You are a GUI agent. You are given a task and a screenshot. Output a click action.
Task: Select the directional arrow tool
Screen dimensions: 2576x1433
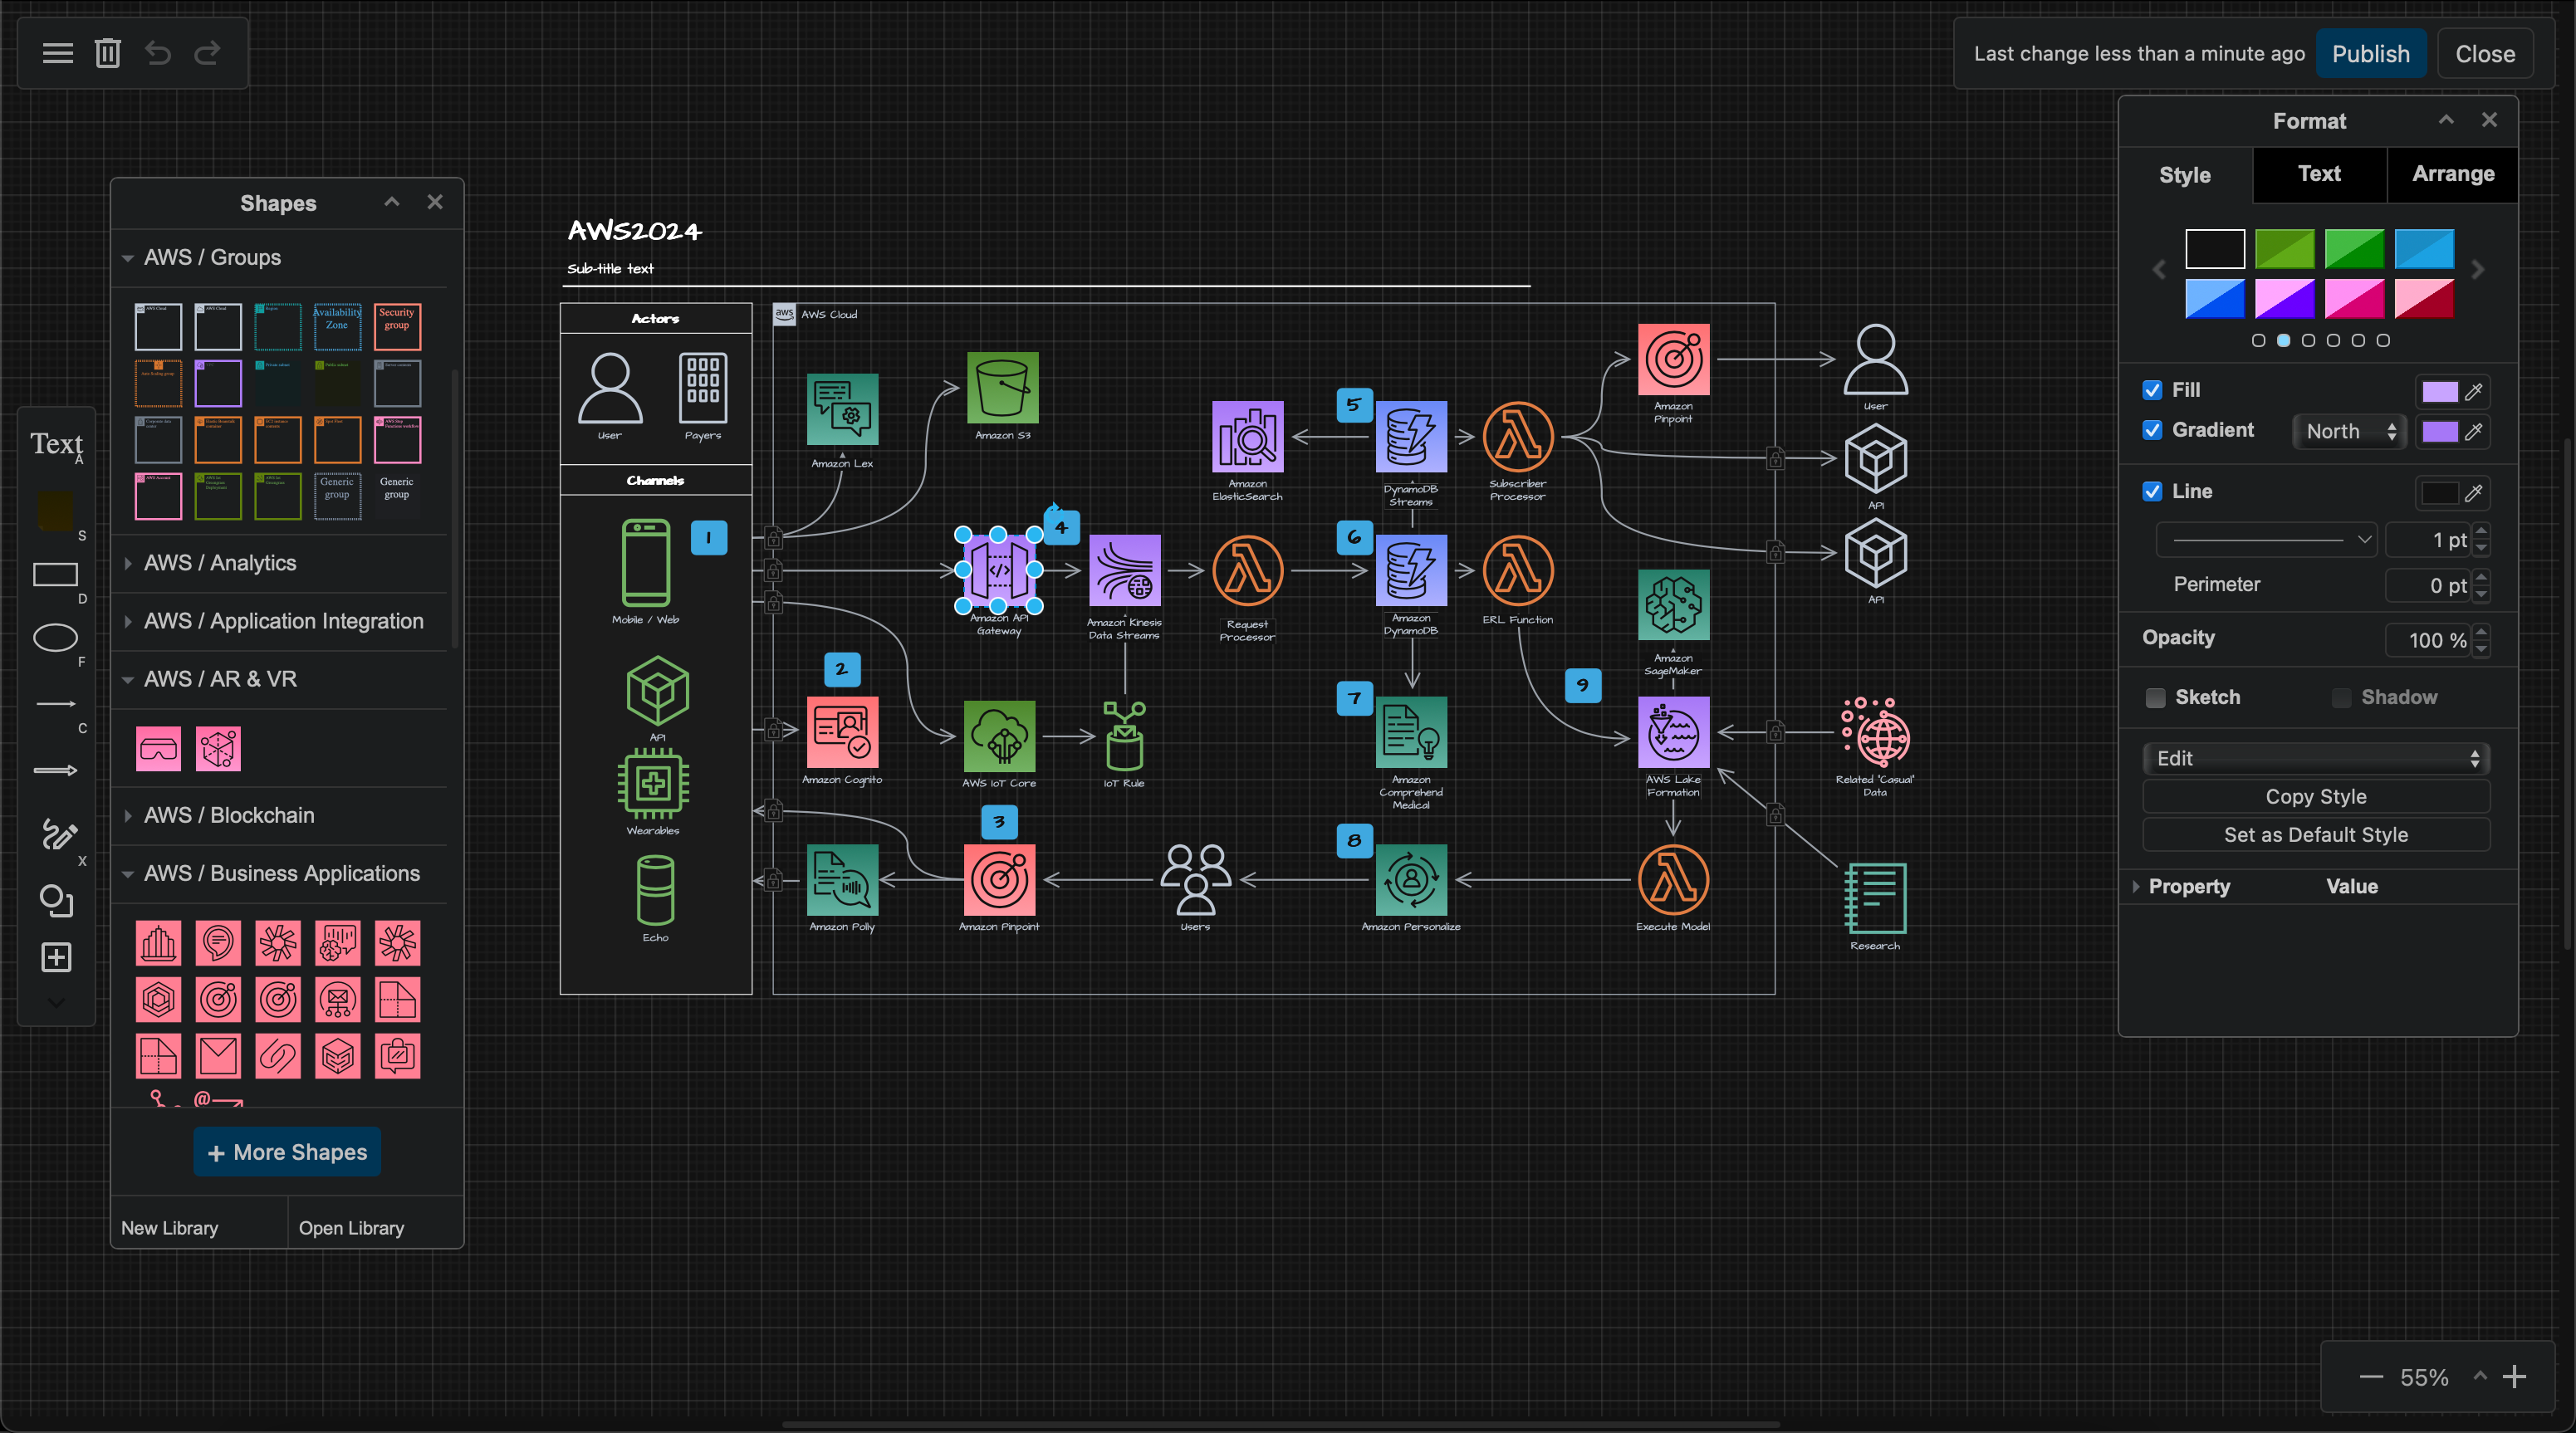pos(57,770)
